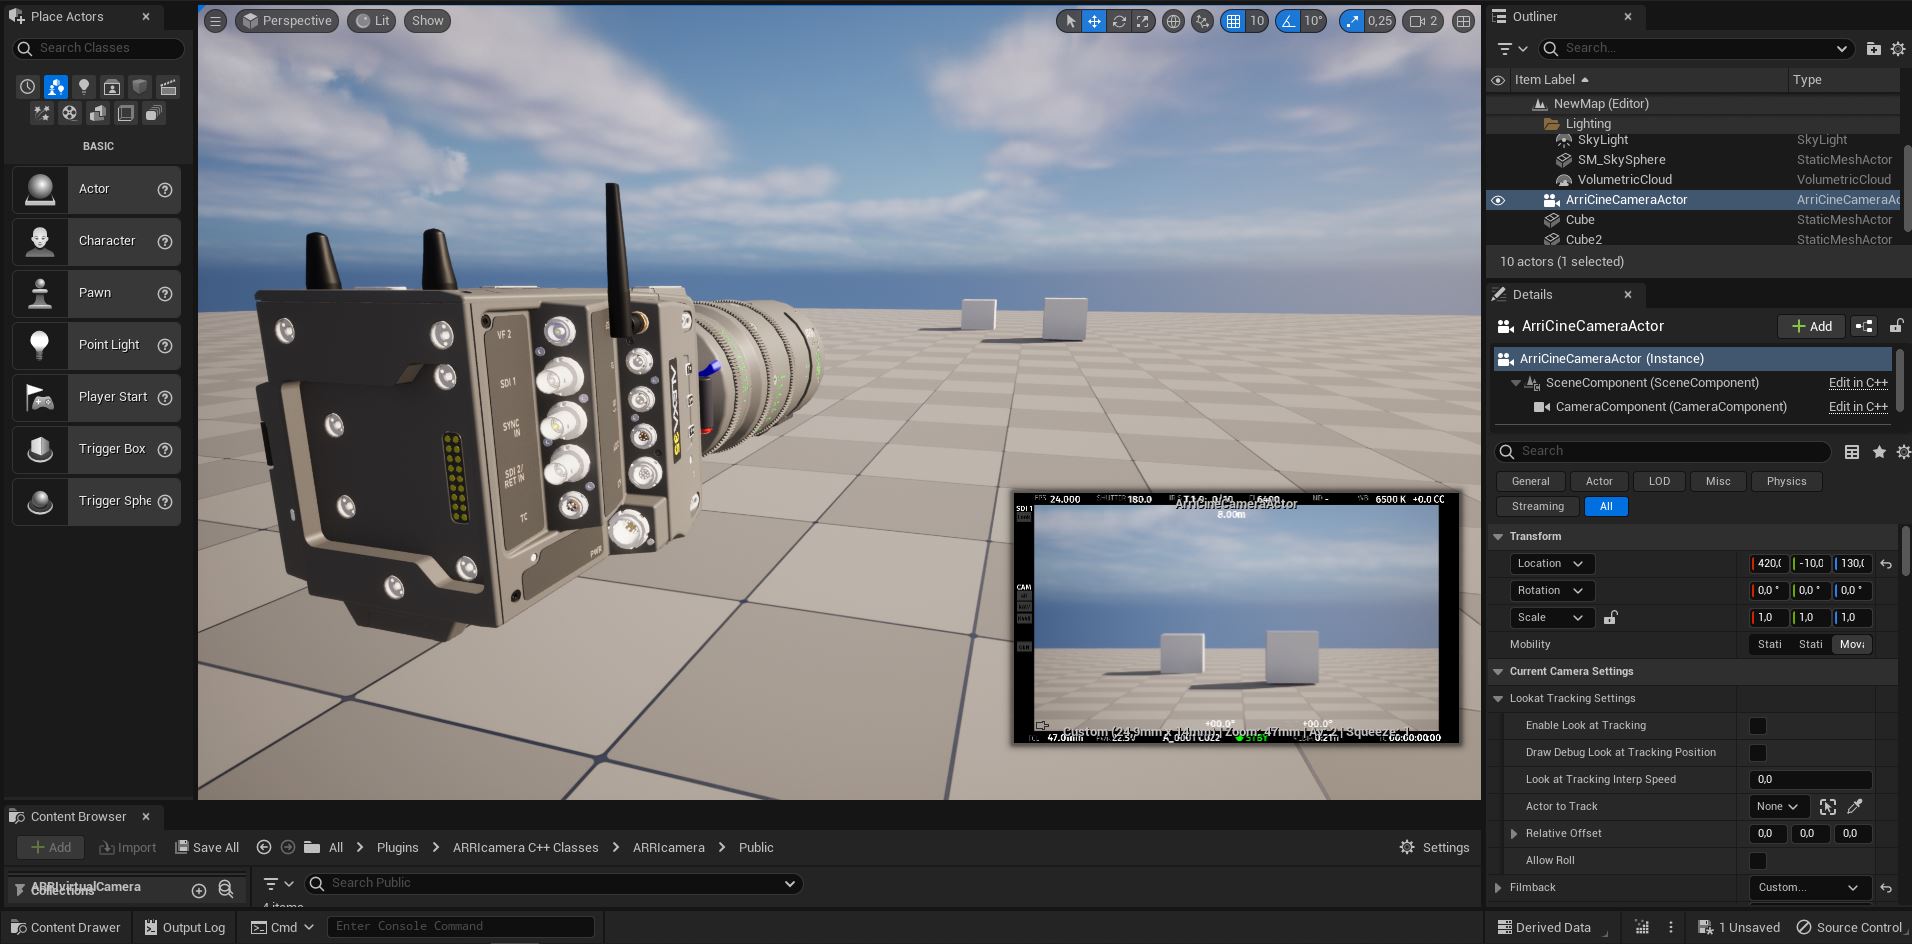Reset Location to default arrow
The height and width of the screenshot is (944, 1912).
[x=1886, y=564]
